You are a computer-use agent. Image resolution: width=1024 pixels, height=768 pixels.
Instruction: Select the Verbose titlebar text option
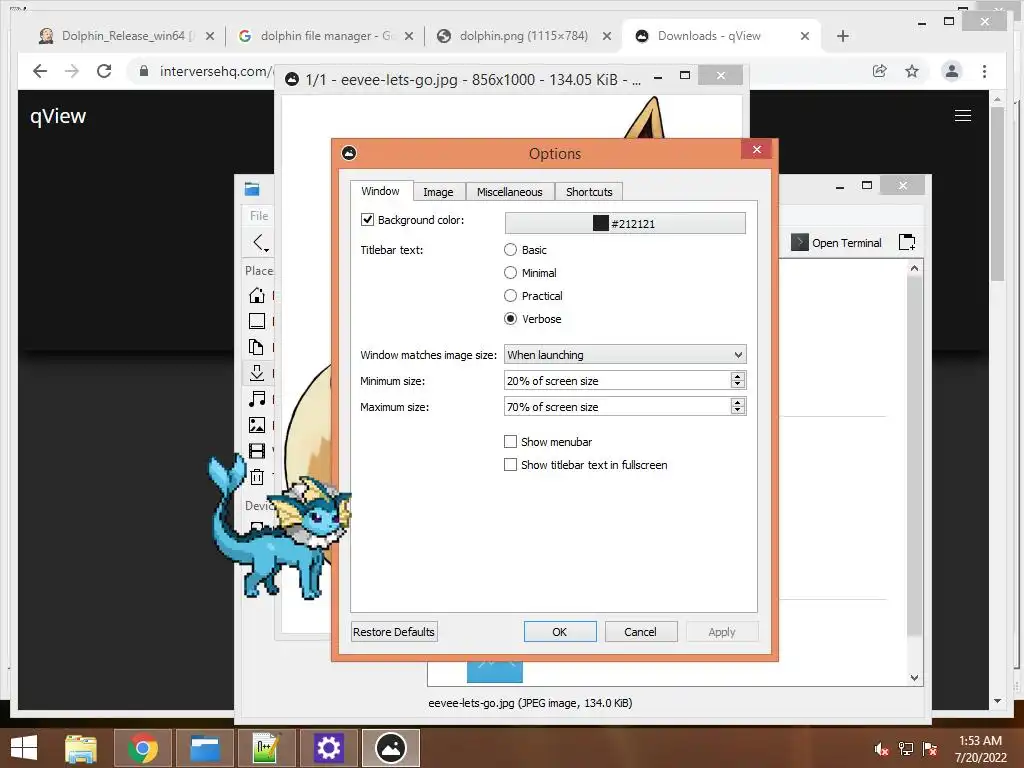click(x=510, y=319)
